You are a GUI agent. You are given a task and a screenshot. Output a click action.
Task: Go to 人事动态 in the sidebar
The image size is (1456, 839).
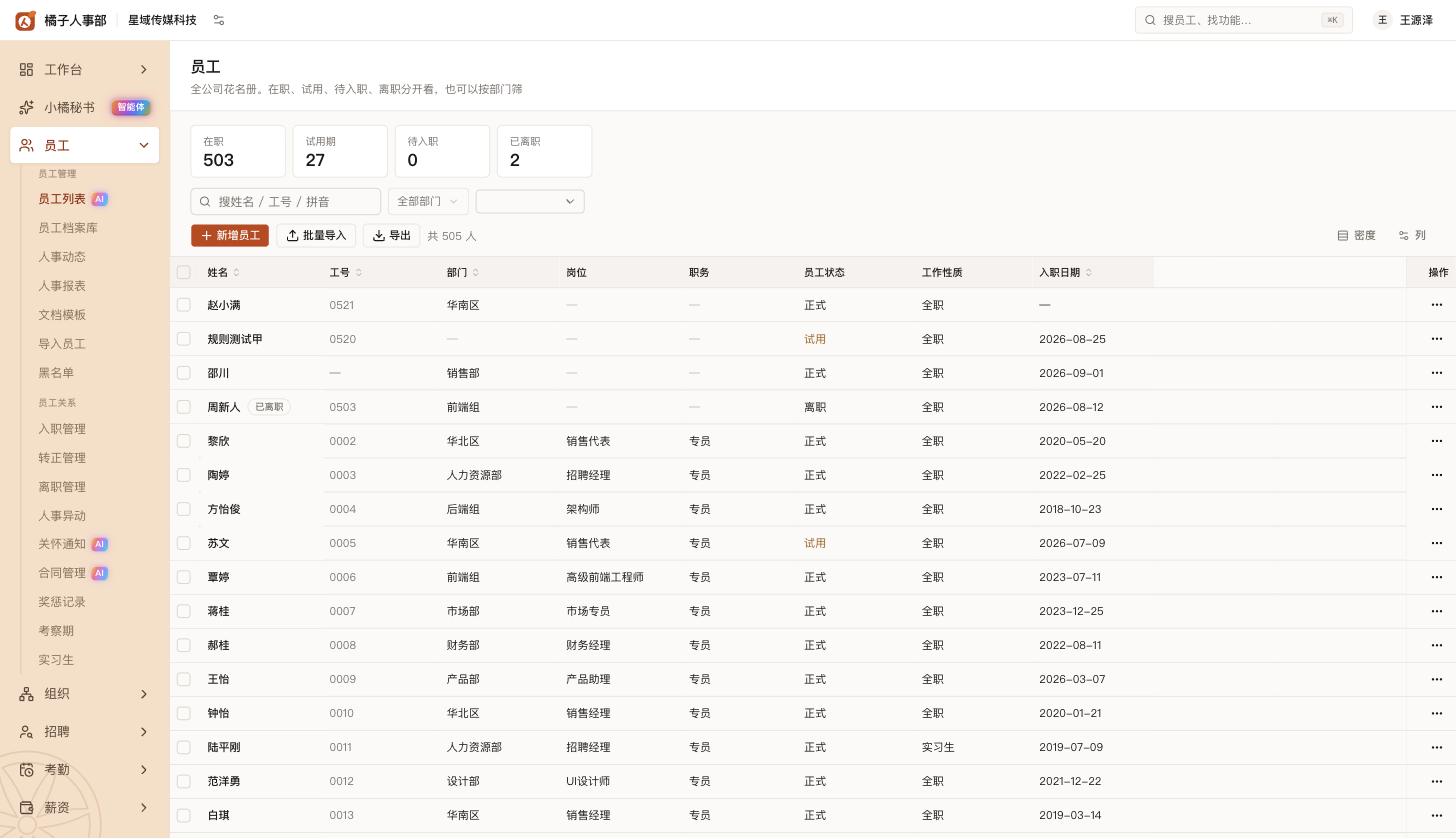pyautogui.click(x=62, y=257)
